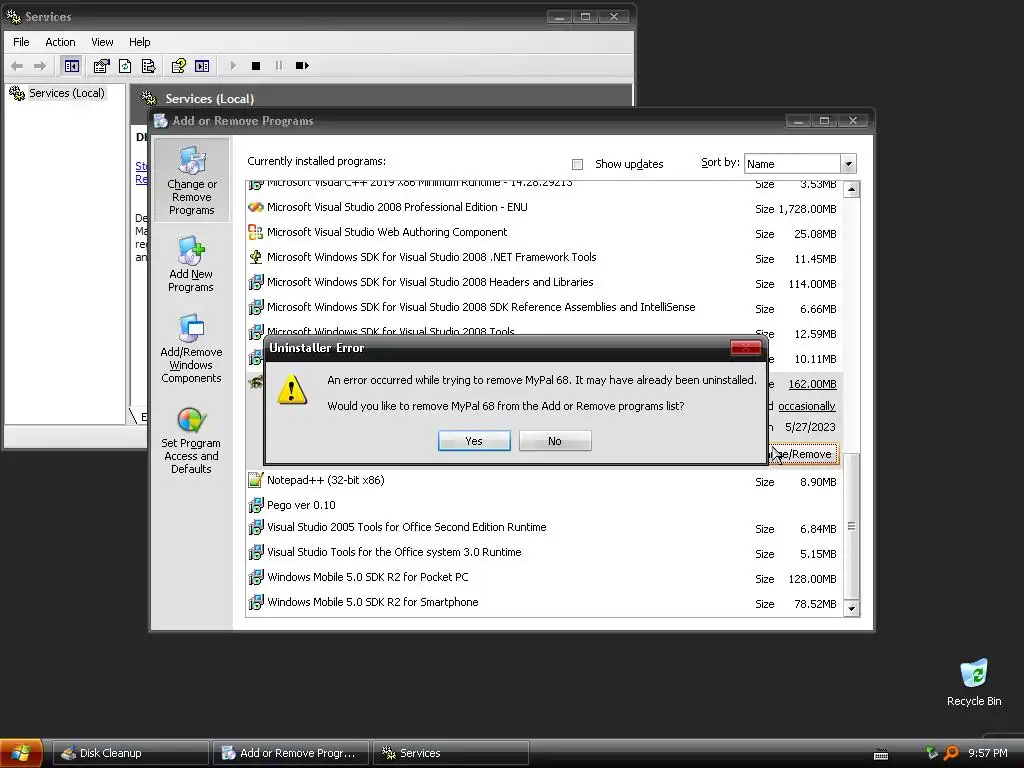Select Visual Studio 2005 Tools for Office entry
The width and height of the screenshot is (1024, 768).
[542, 528]
